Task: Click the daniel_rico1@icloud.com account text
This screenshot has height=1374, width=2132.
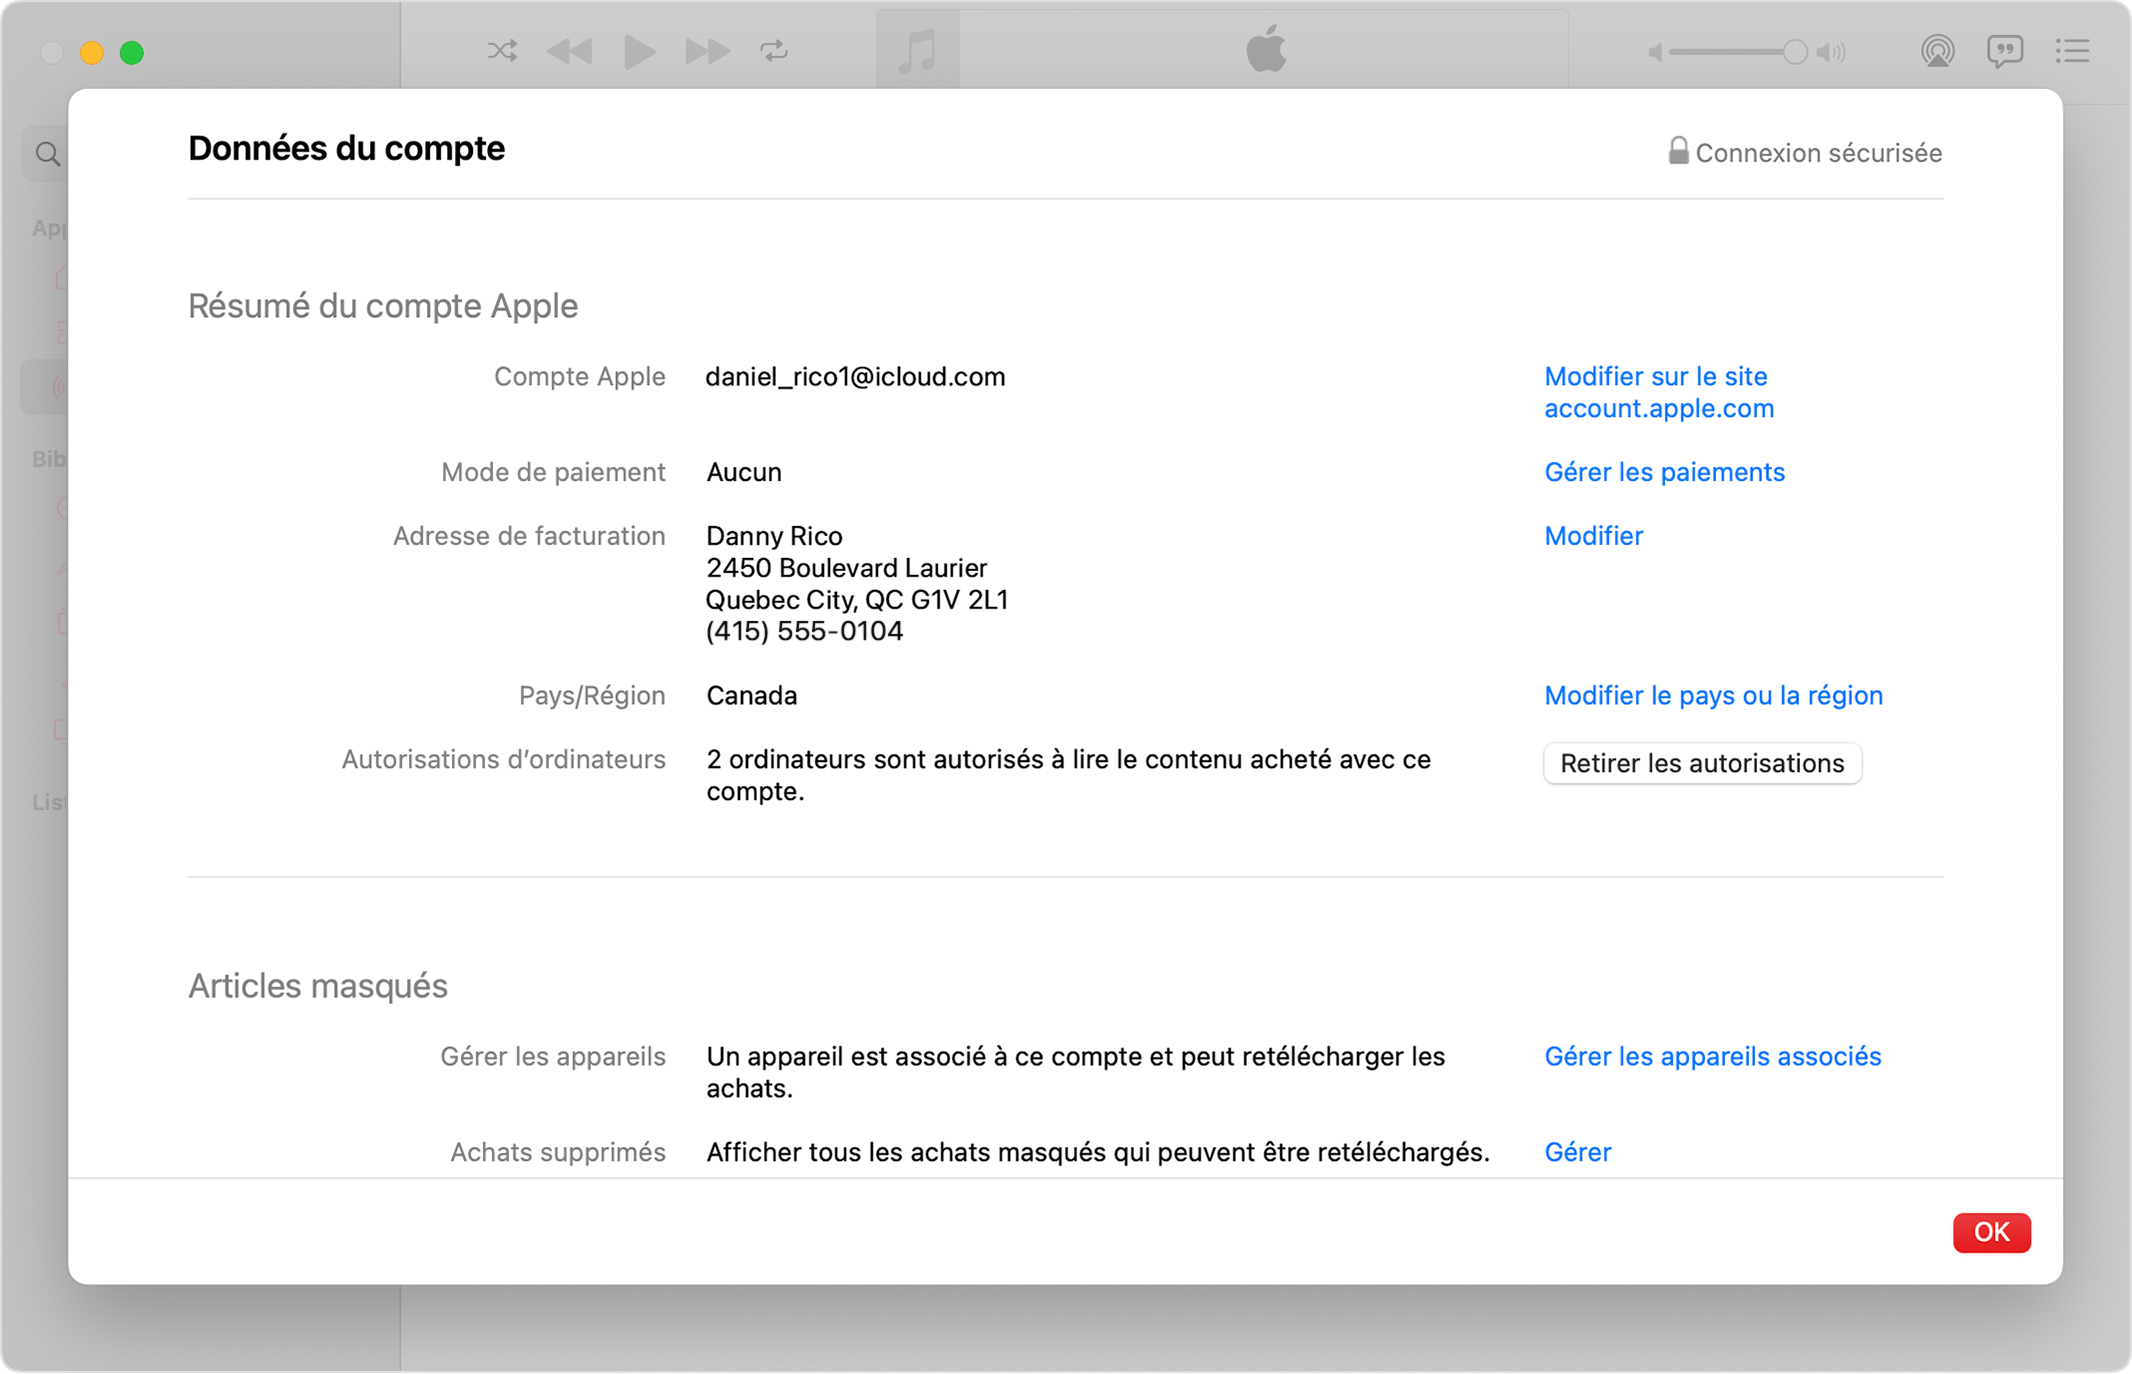Action: (855, 377)
